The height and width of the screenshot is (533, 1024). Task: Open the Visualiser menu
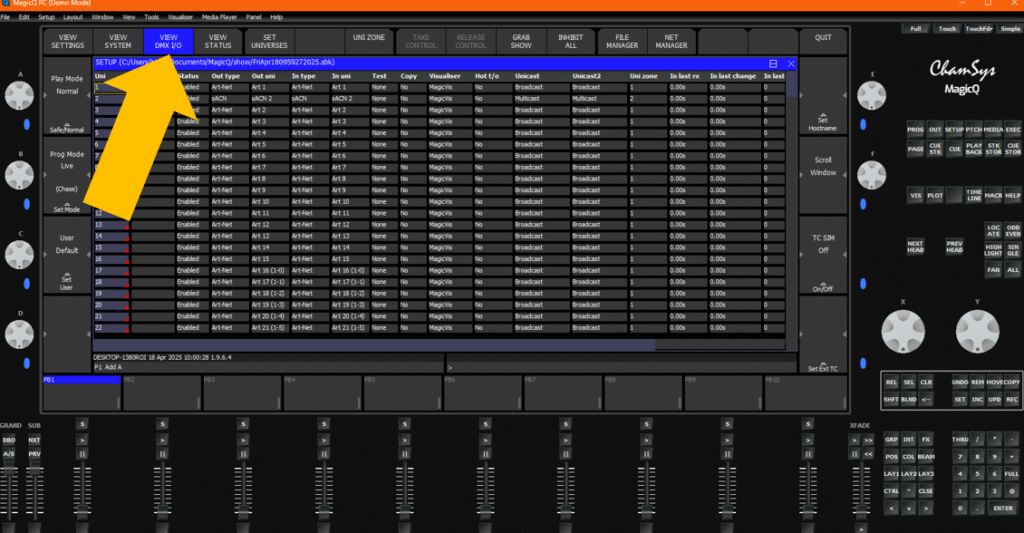tap(181, 17)
